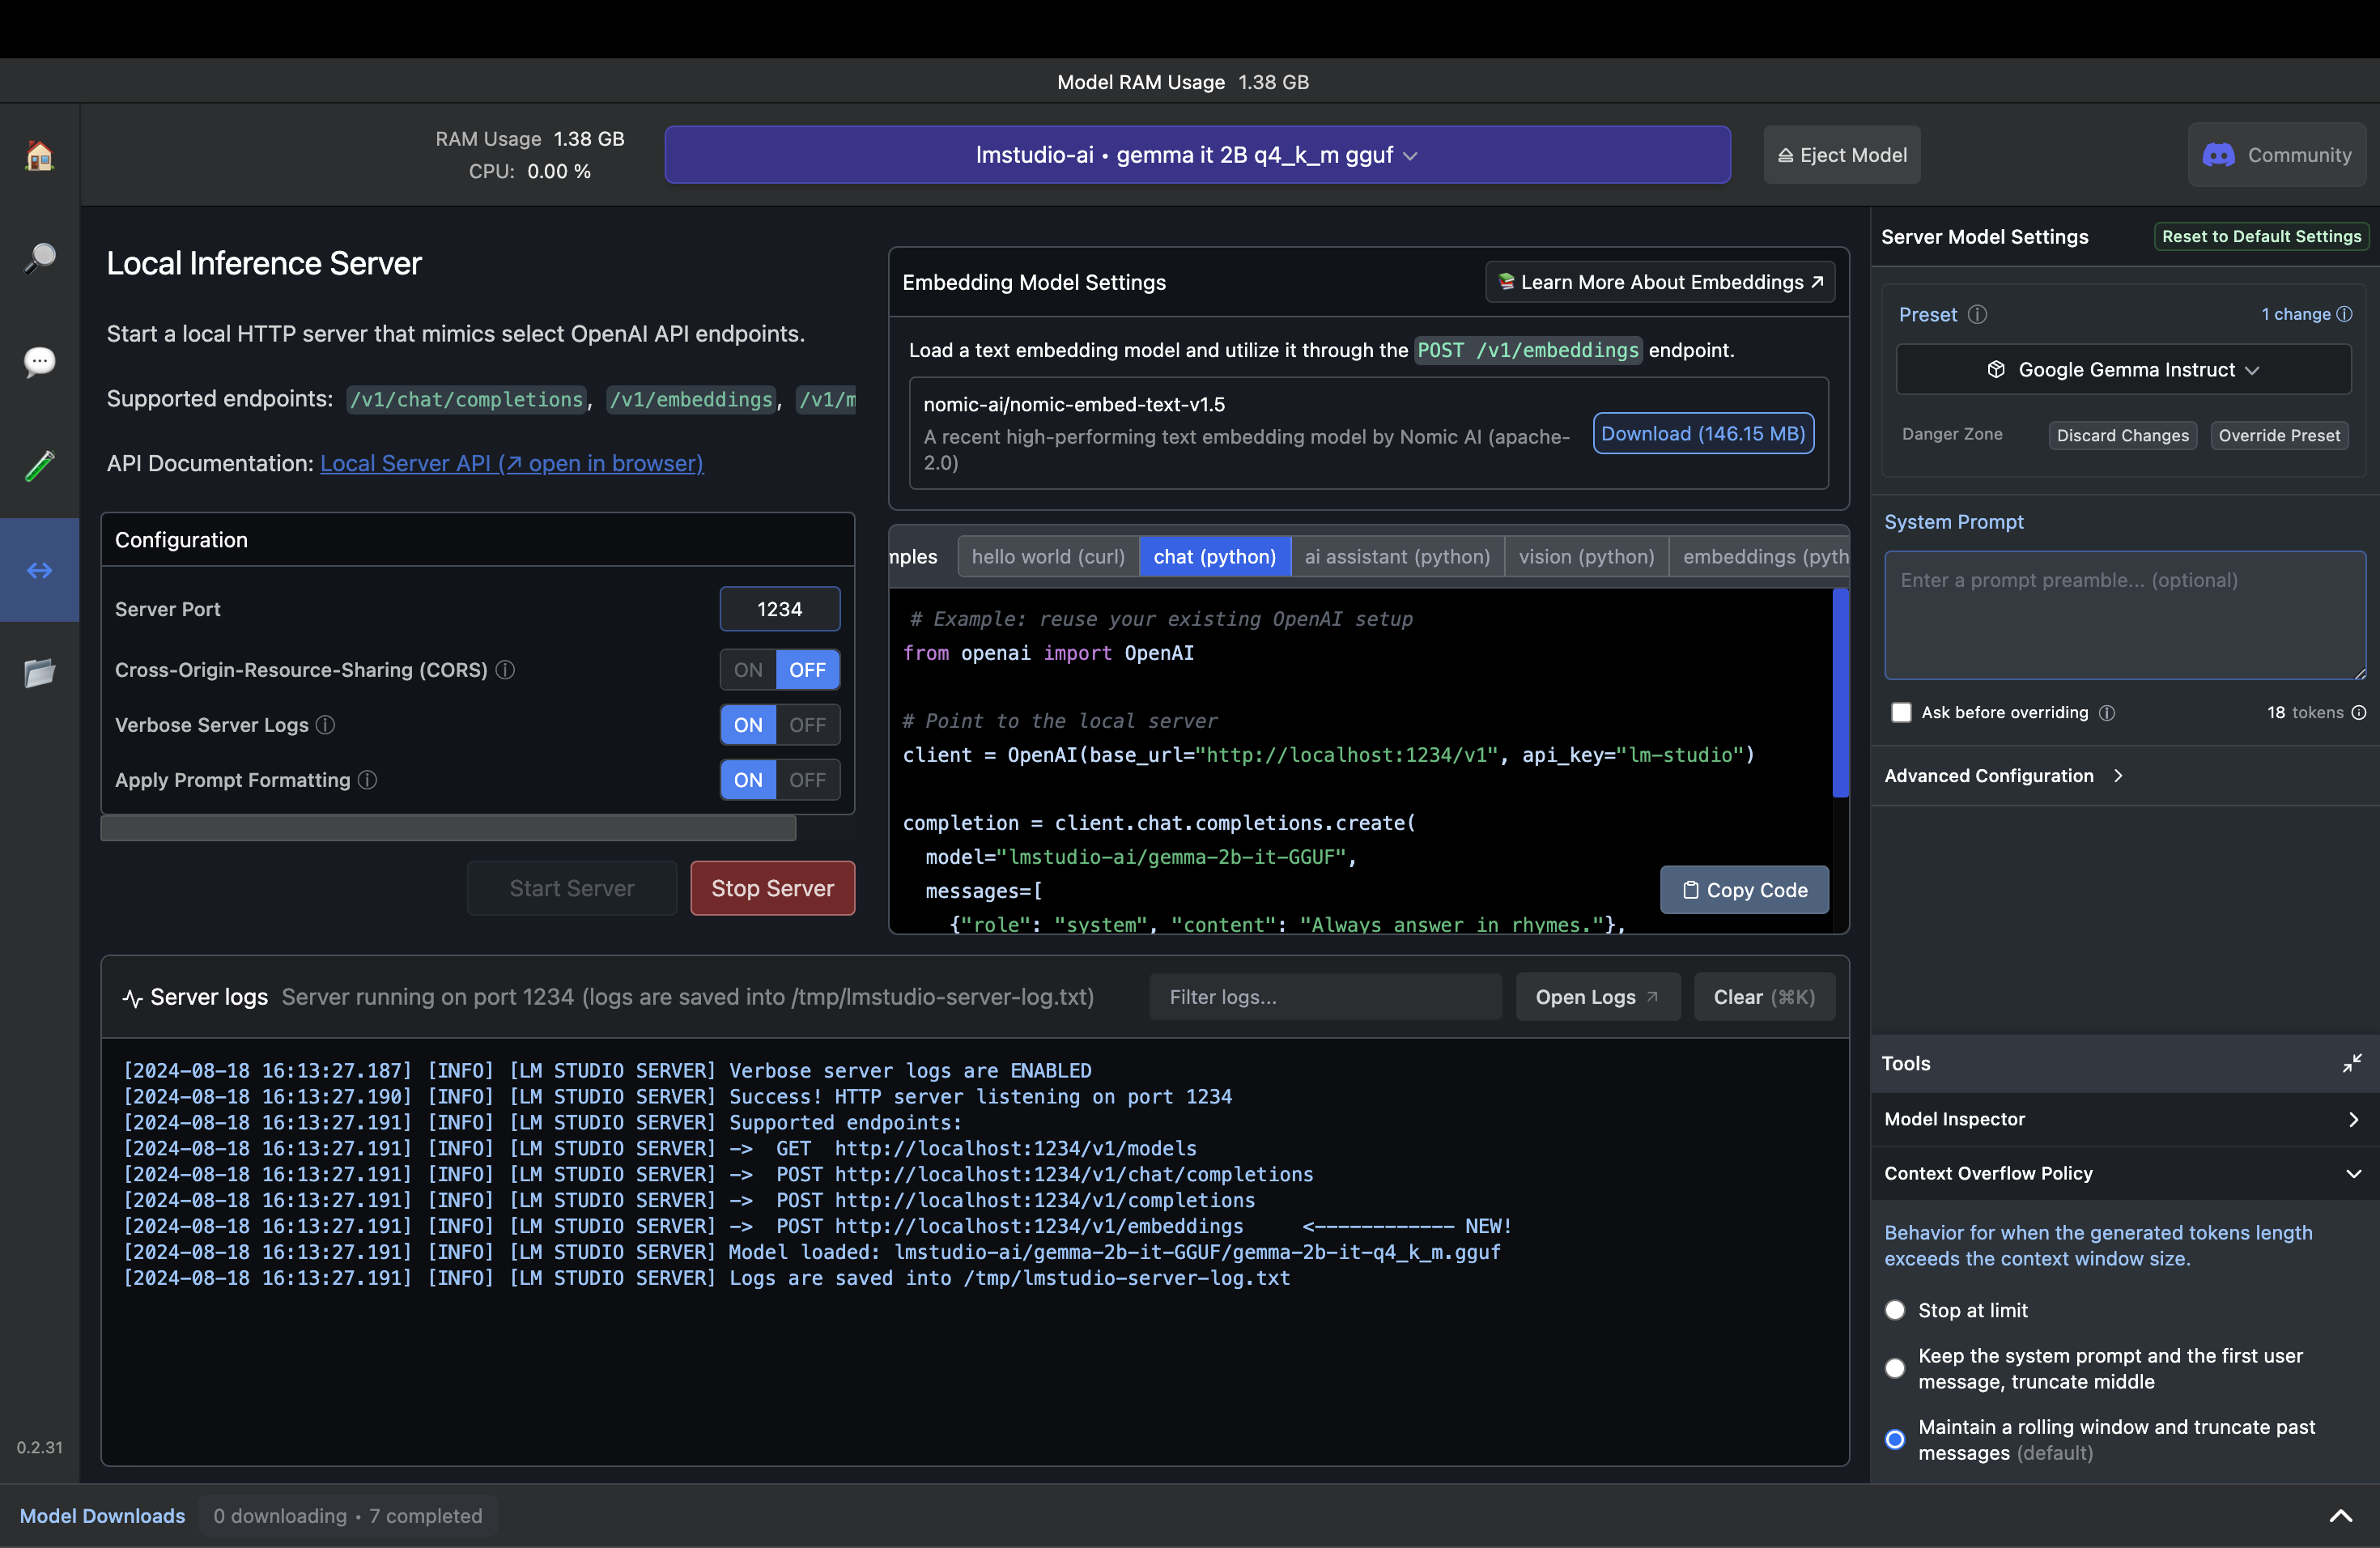Click the Filter logs search field
Screen dimensions: 2380x1548
pos(1325,997)
